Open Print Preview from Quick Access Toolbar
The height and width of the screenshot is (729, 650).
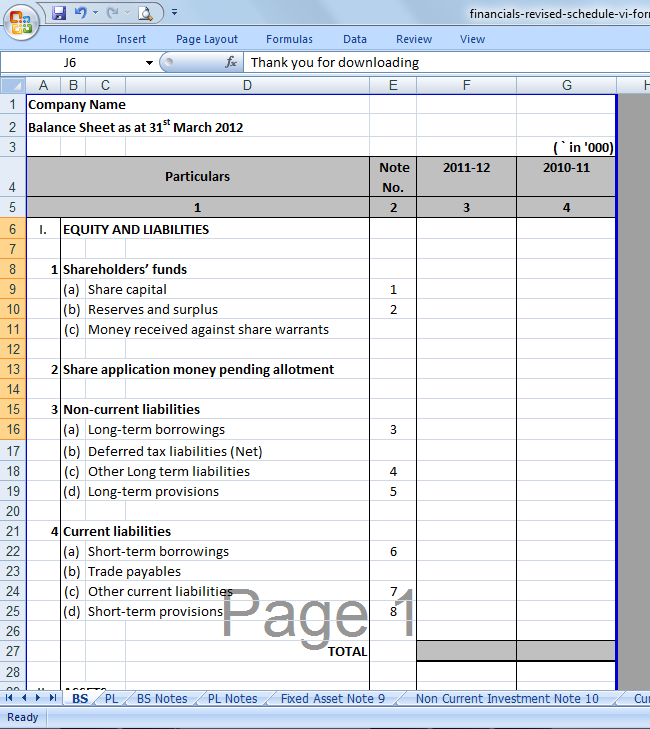145,13
